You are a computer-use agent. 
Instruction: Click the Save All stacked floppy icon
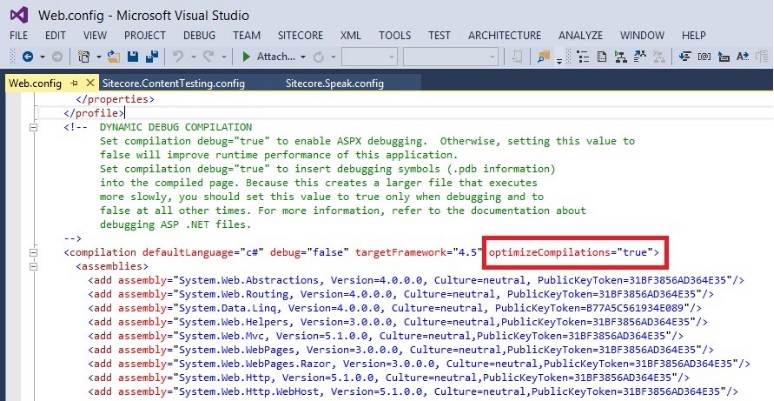coord(152,57)
